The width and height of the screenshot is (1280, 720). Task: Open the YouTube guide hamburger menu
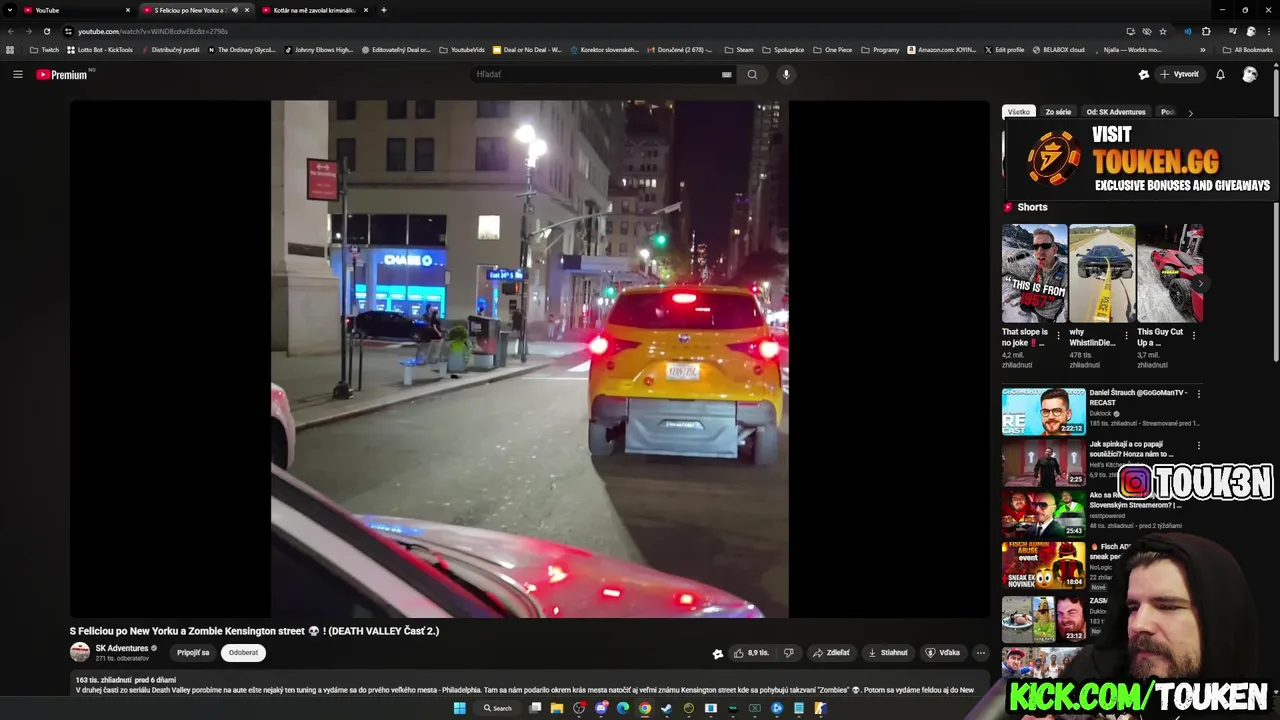(x=17, y=74)
